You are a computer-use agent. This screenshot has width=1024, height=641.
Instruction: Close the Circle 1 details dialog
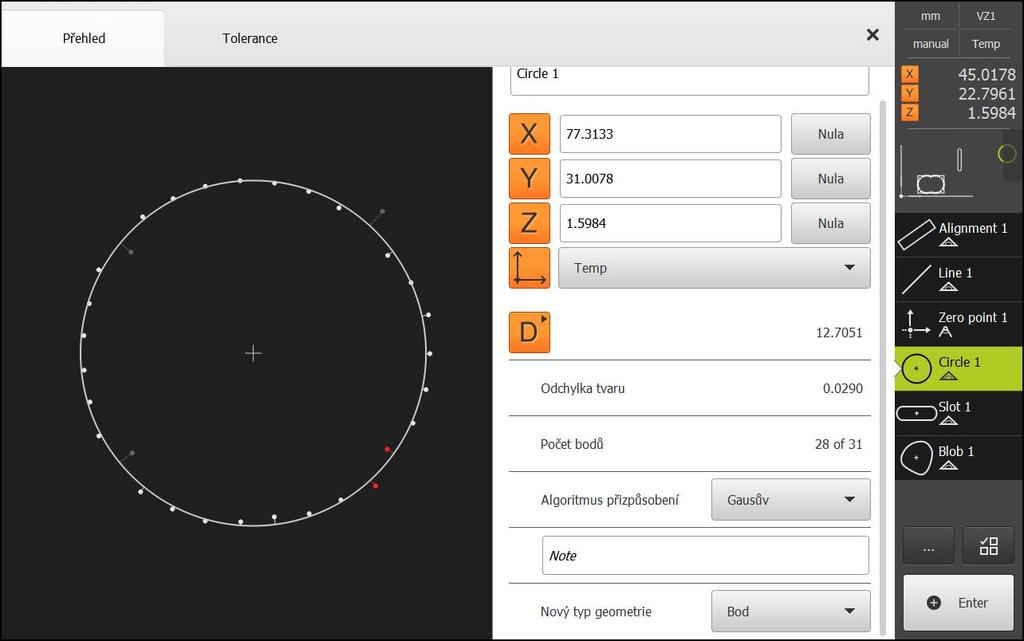[872, 35]
